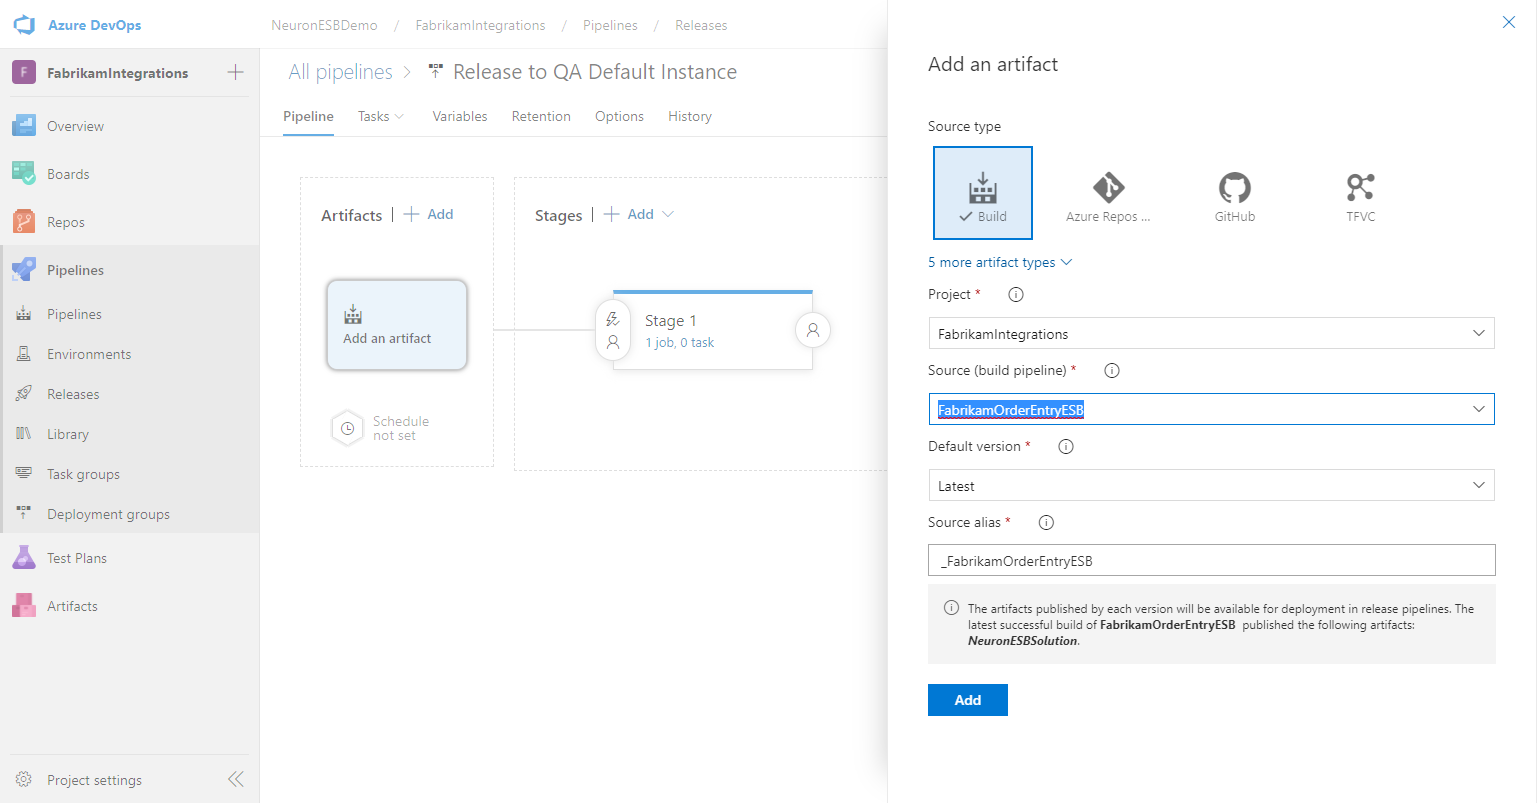Open the Artifacts package icon in sidebar
This screenshot has width=1537, height=803.
click(24, 606)
